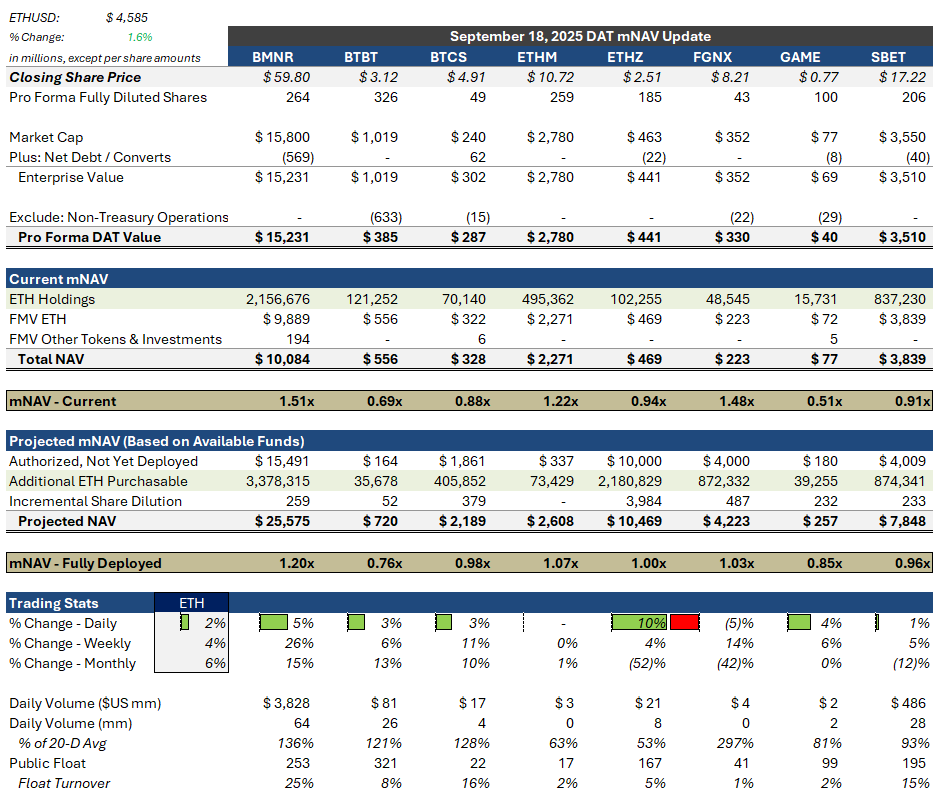Select the ETHM column header
943x797 pixels.
[x=537, y=57]
